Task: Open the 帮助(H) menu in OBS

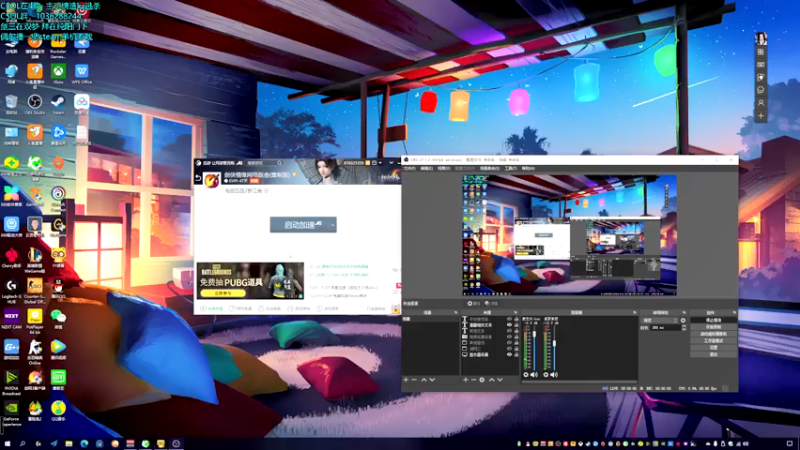Action: [528, 168]
